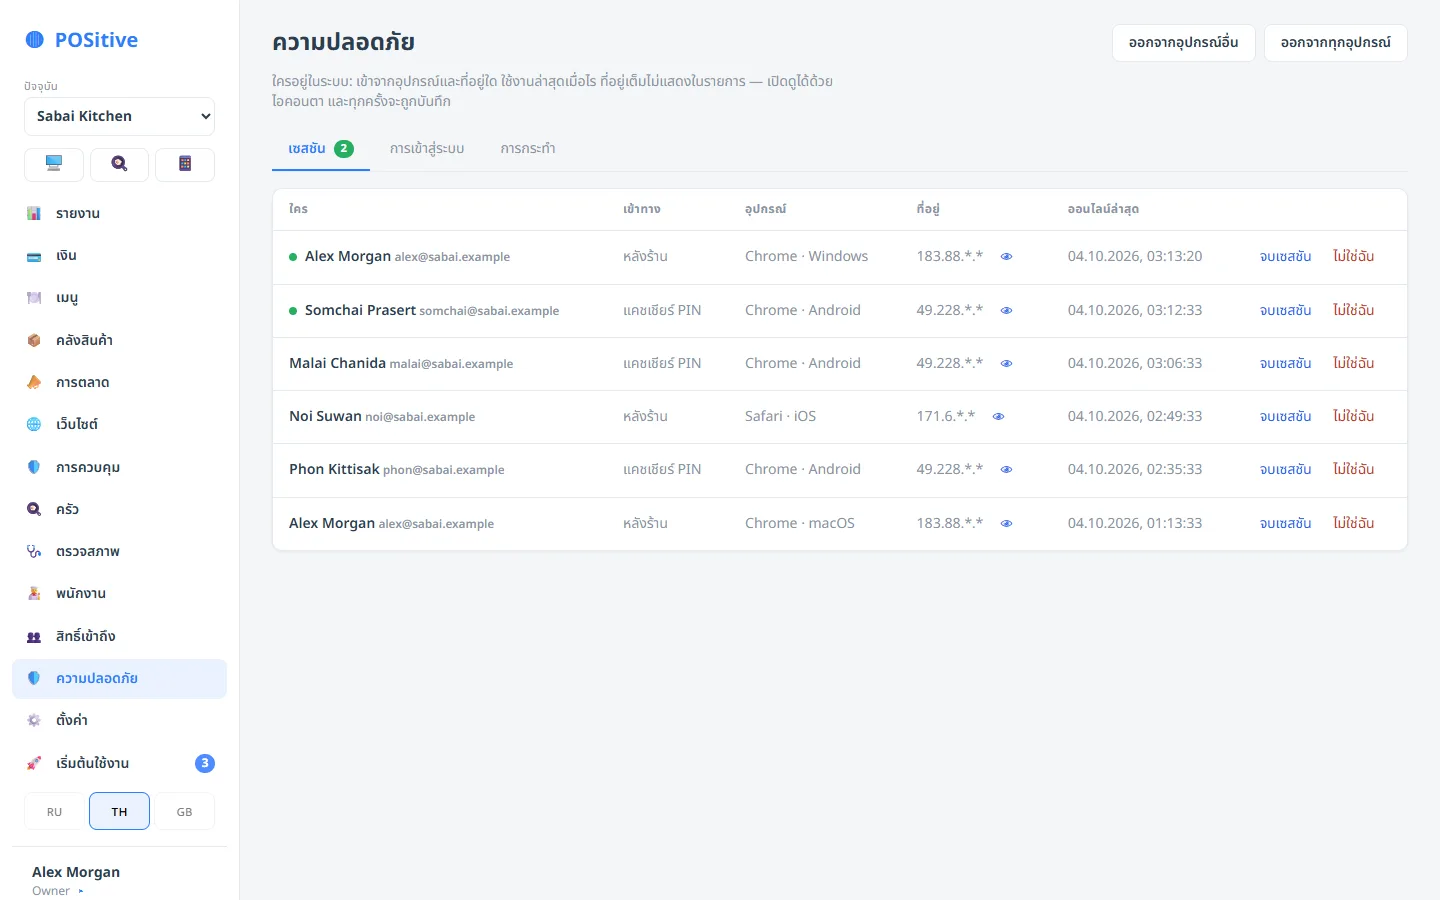Click the ออกจากทุกอุปกรณ์ button
Screen dimensions: 1440x900
point(1336,43)
